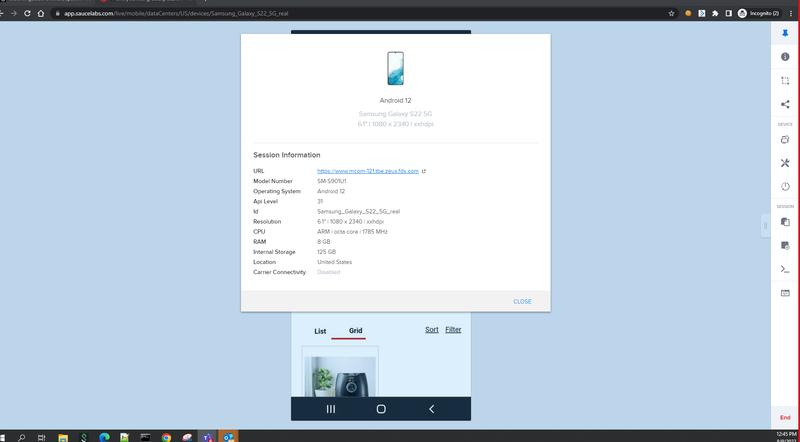Image resolution: width=800 pixels, height=442 pixels.
Task: Switch to List view on the device screen
Action: tap(320, 331)
